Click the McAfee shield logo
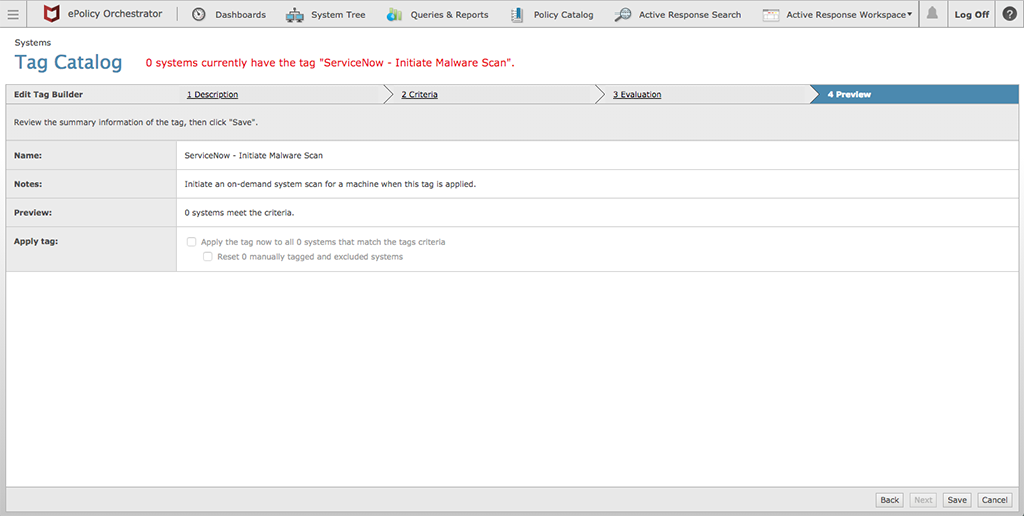Viewport: 1024px width, 516px height. 51,14
